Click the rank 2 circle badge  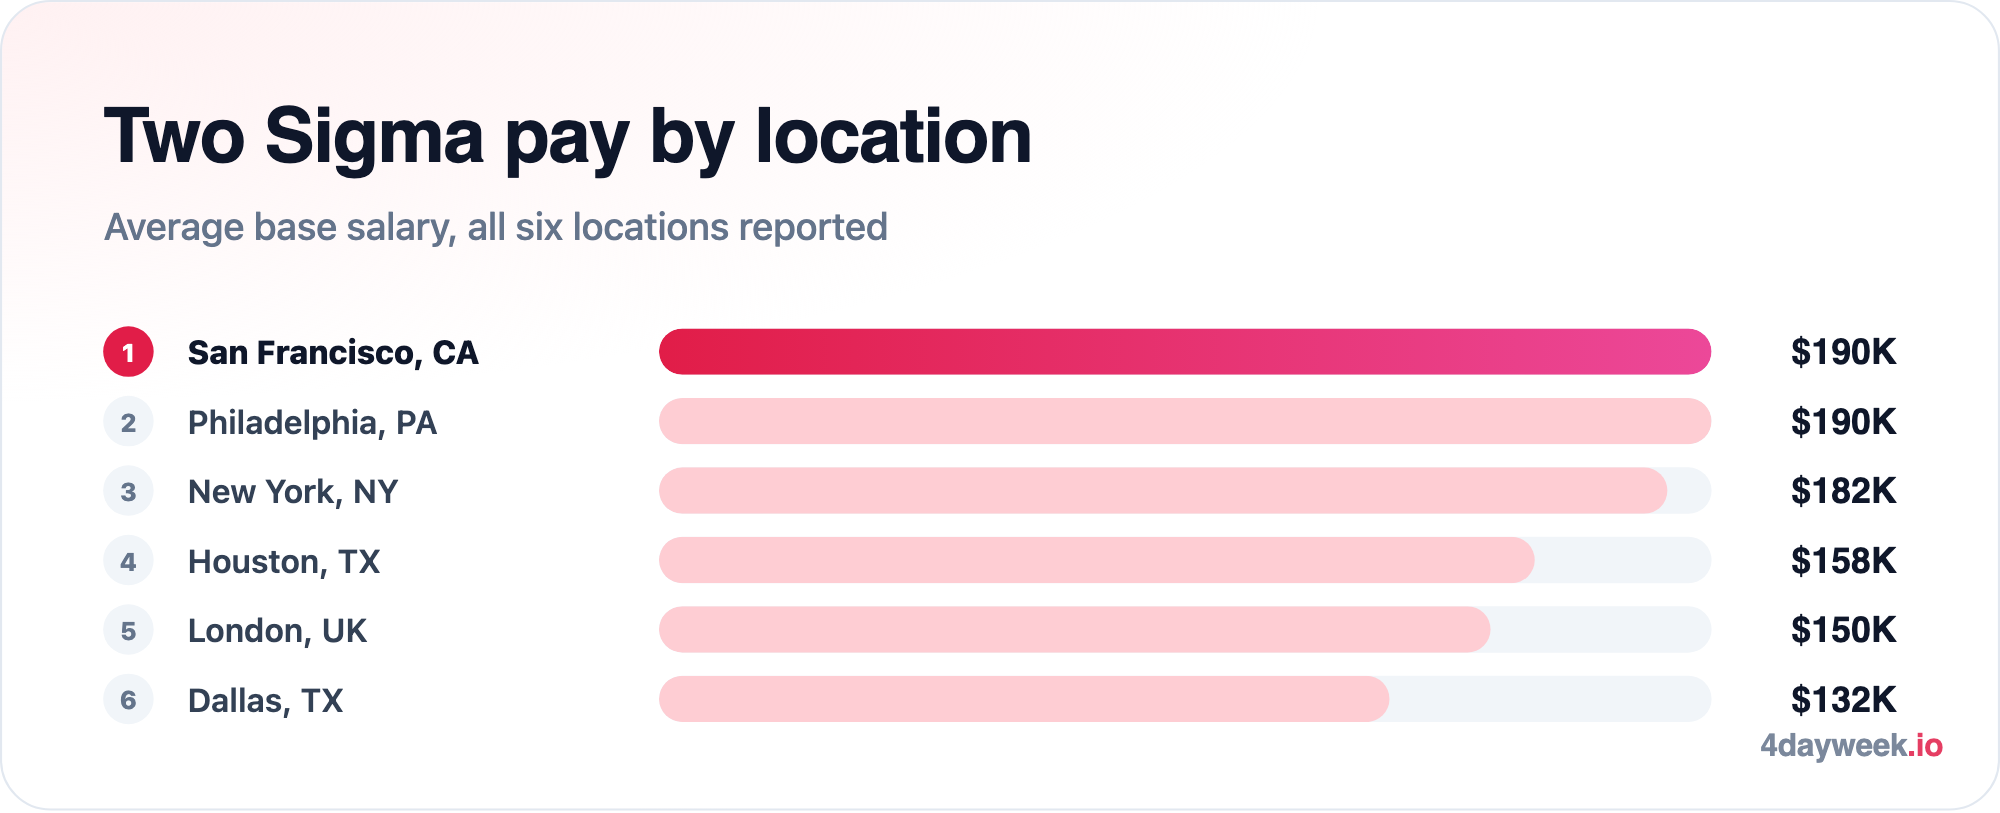click(128, 422)
